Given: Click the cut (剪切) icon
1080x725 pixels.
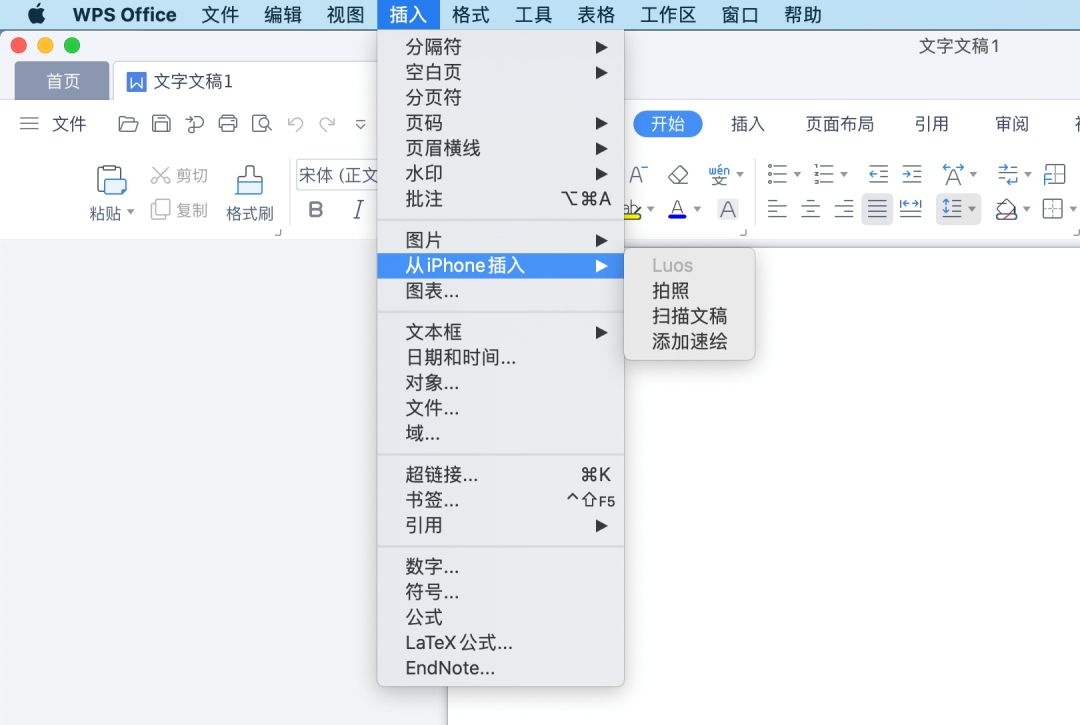Looking at the screenshot, I should (159, 175).
